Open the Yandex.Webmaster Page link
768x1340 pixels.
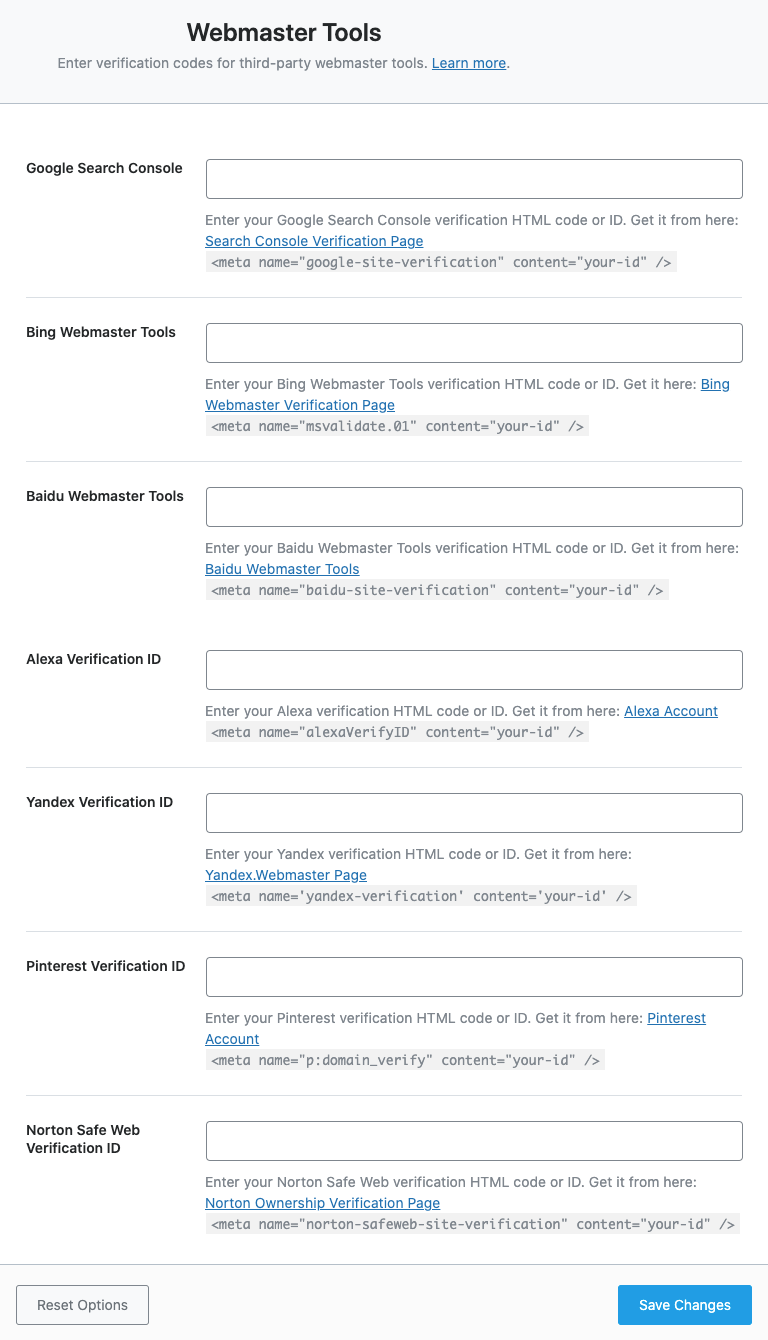tap(286, 875)
